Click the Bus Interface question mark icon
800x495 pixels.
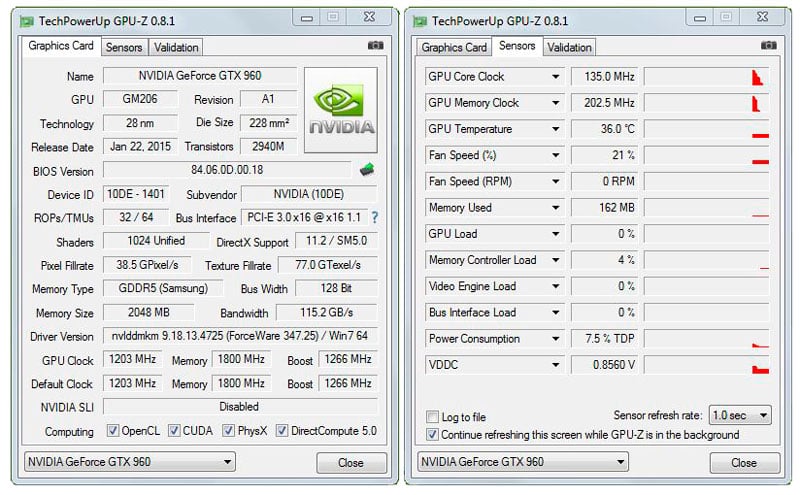click(x=375, y=217)
